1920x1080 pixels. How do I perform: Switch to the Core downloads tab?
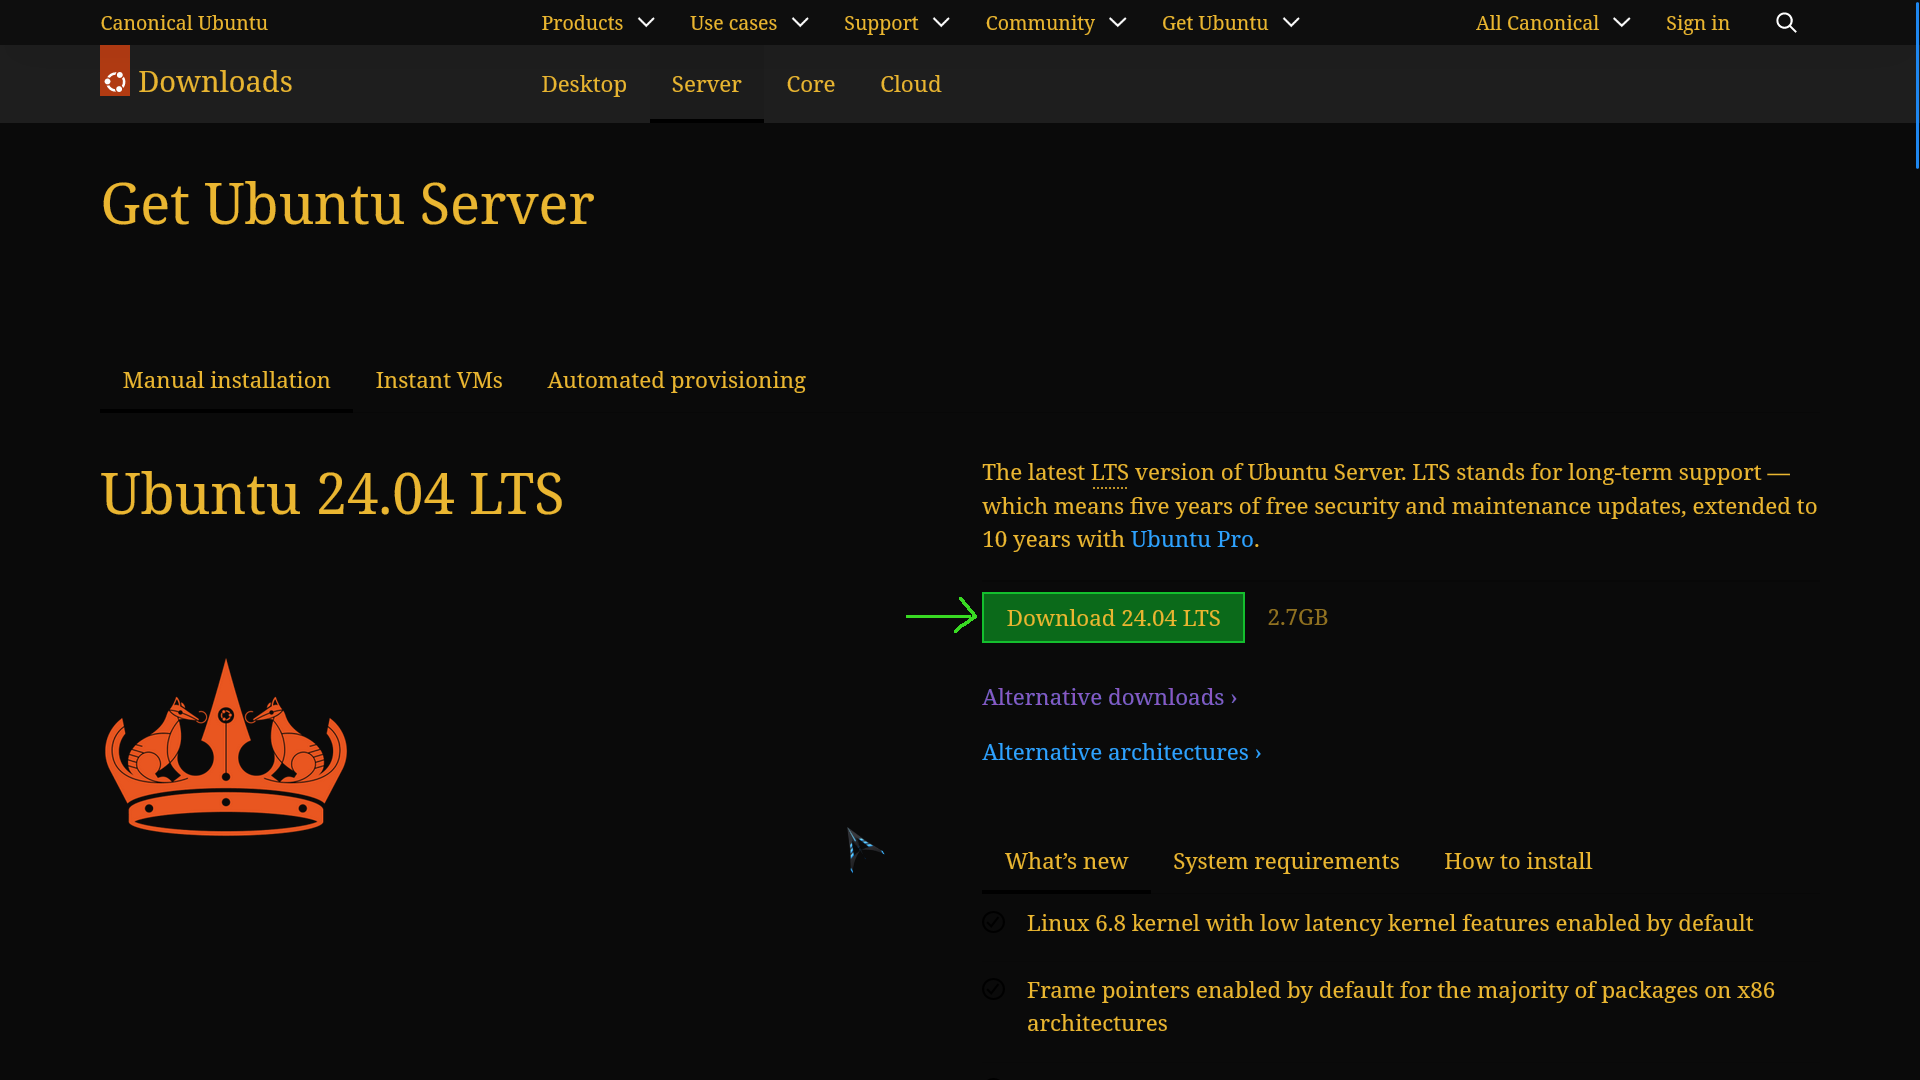click(810, 84)
